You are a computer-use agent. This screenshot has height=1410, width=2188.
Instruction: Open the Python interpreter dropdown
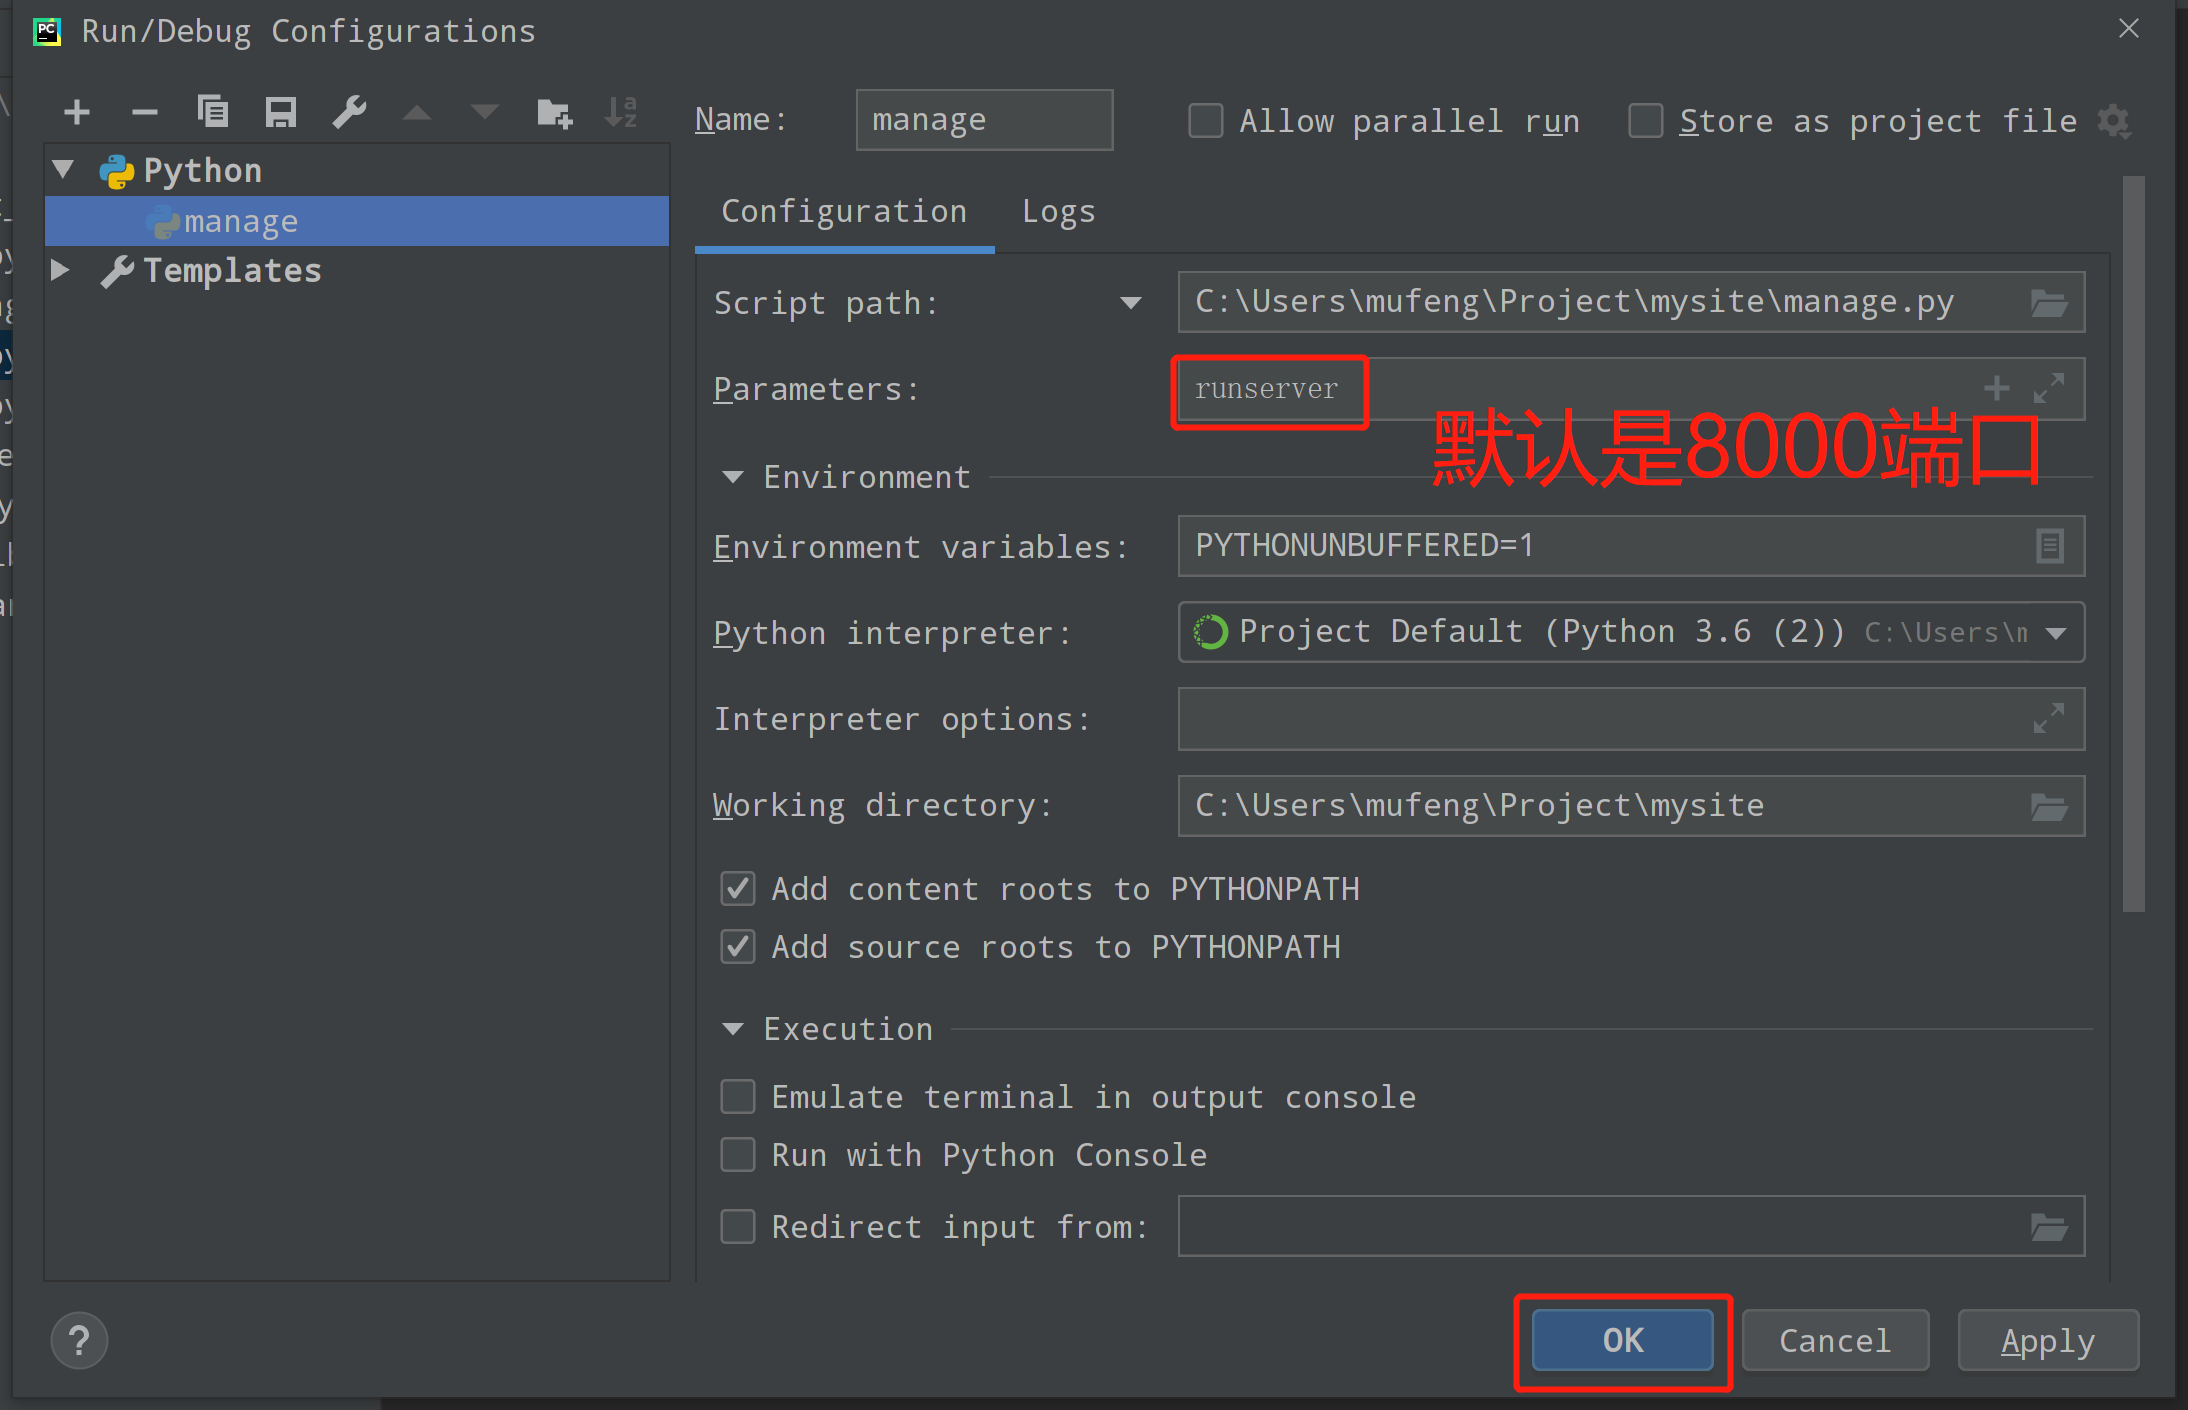2056,633
